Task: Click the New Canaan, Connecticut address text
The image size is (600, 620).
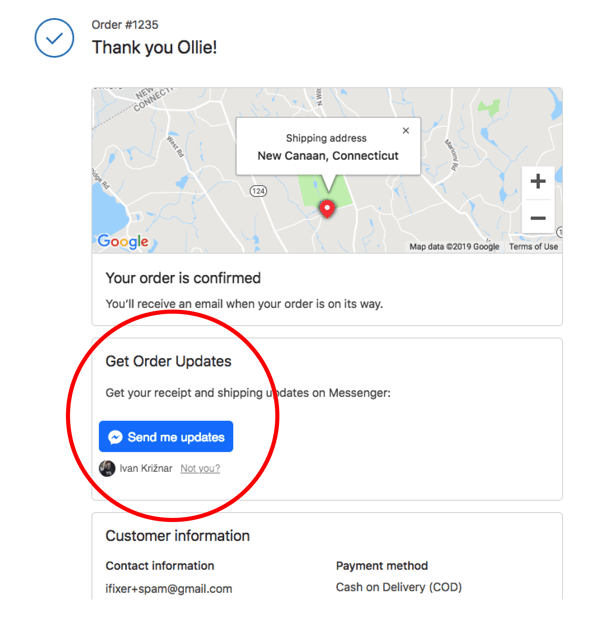Action: coord(328,156)
